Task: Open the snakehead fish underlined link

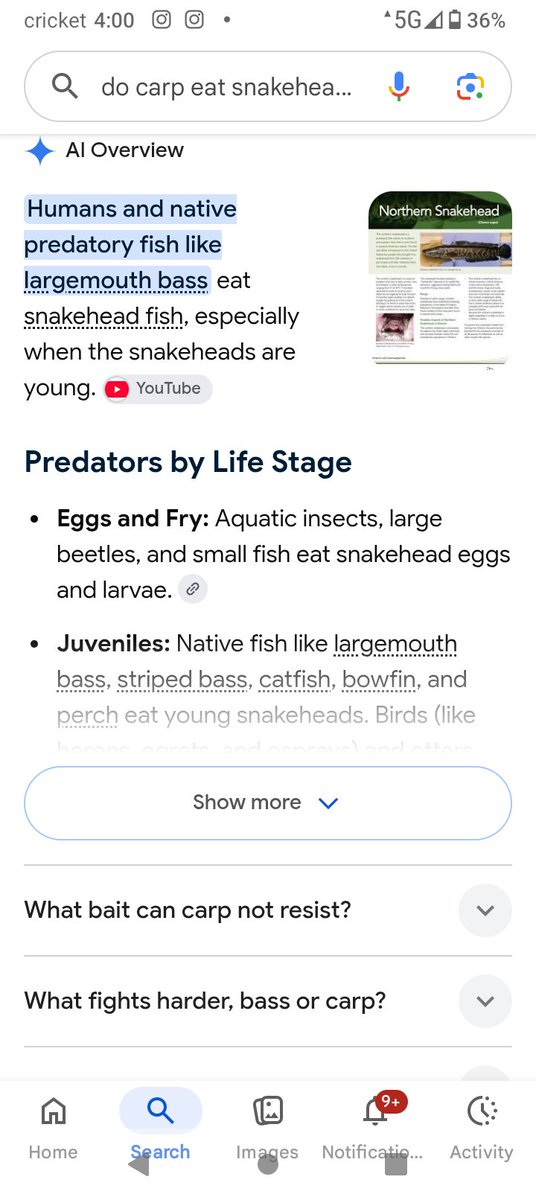Action: [104, 316]
